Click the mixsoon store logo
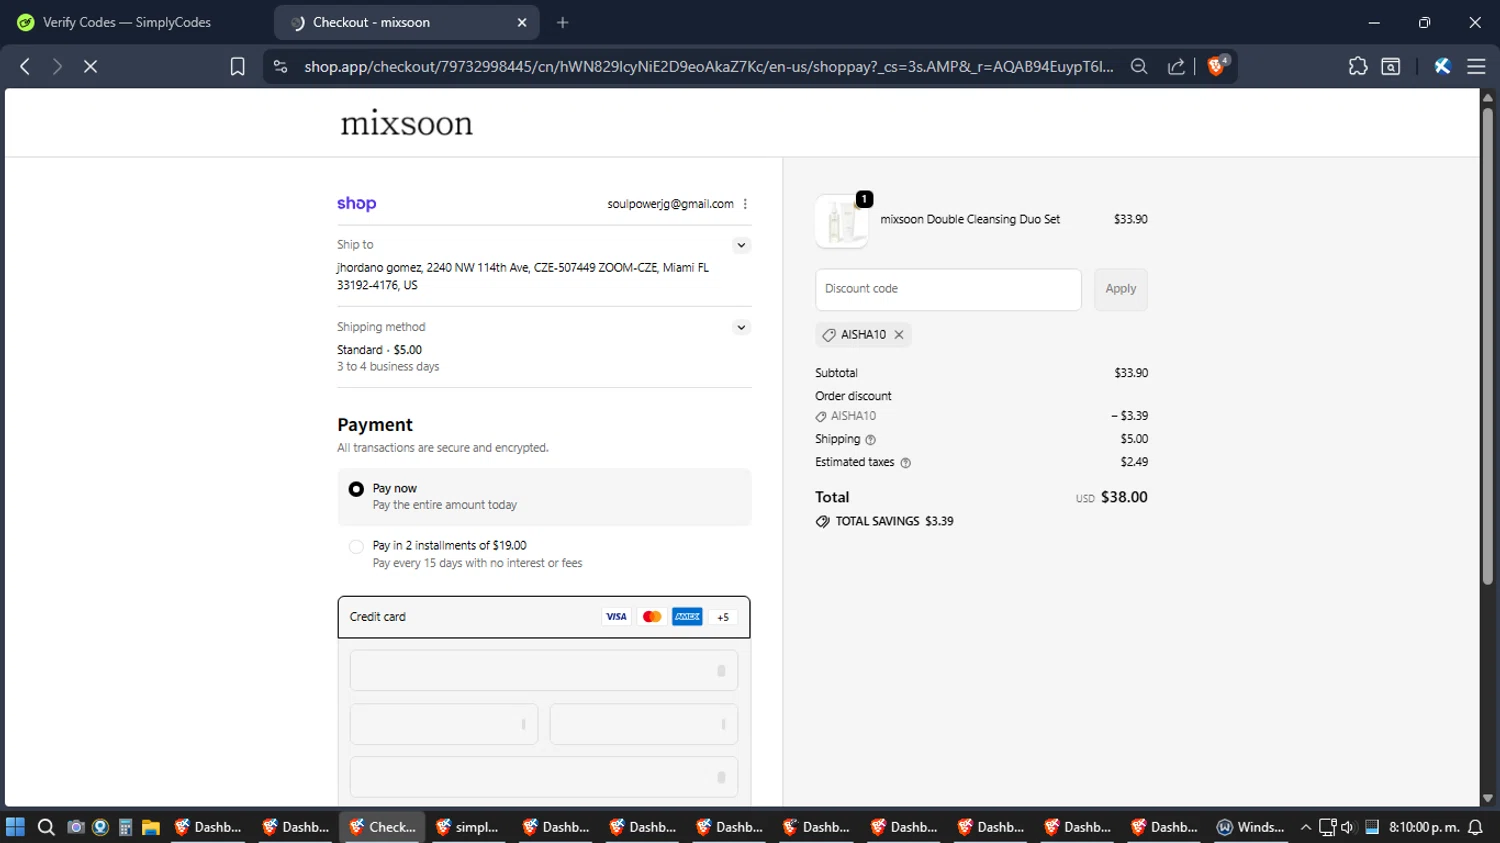The height and width of the screenshot is (843, 1500). click(x=406, y=123)
